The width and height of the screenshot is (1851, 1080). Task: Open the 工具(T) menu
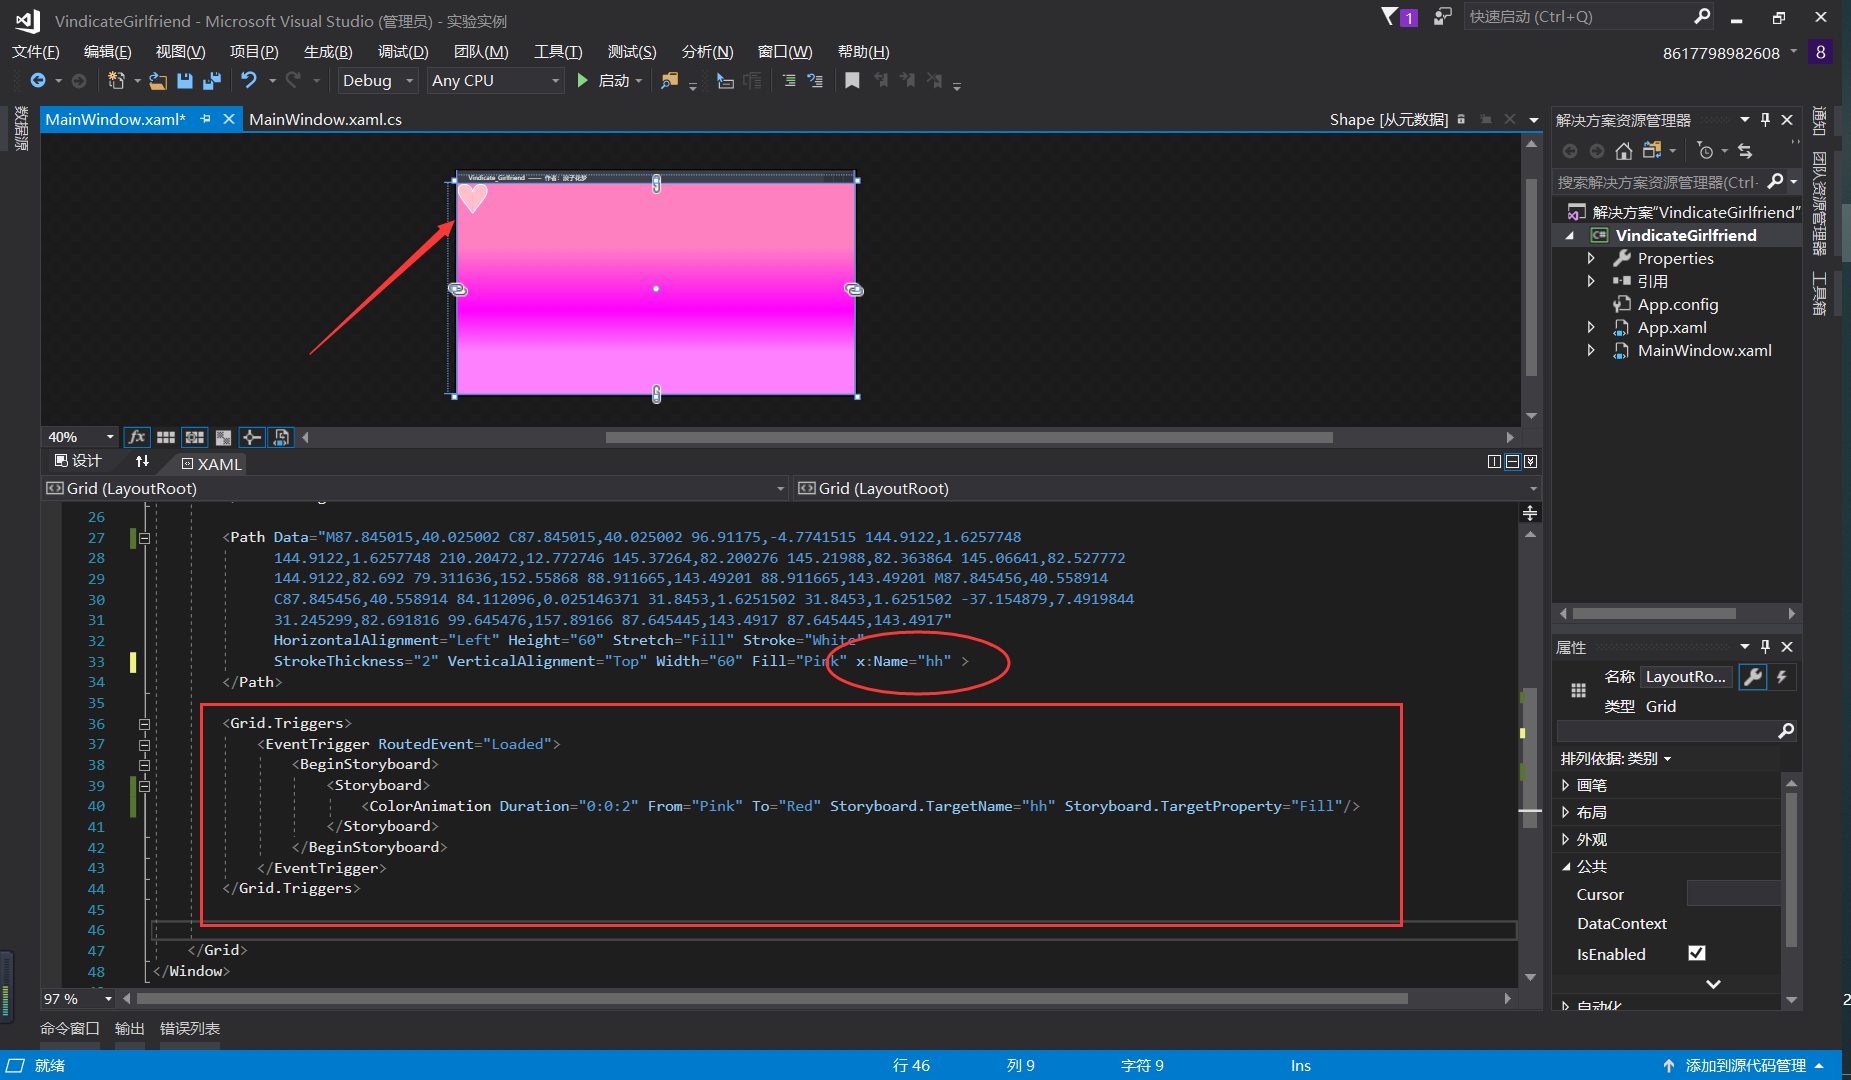pos(558,51)
